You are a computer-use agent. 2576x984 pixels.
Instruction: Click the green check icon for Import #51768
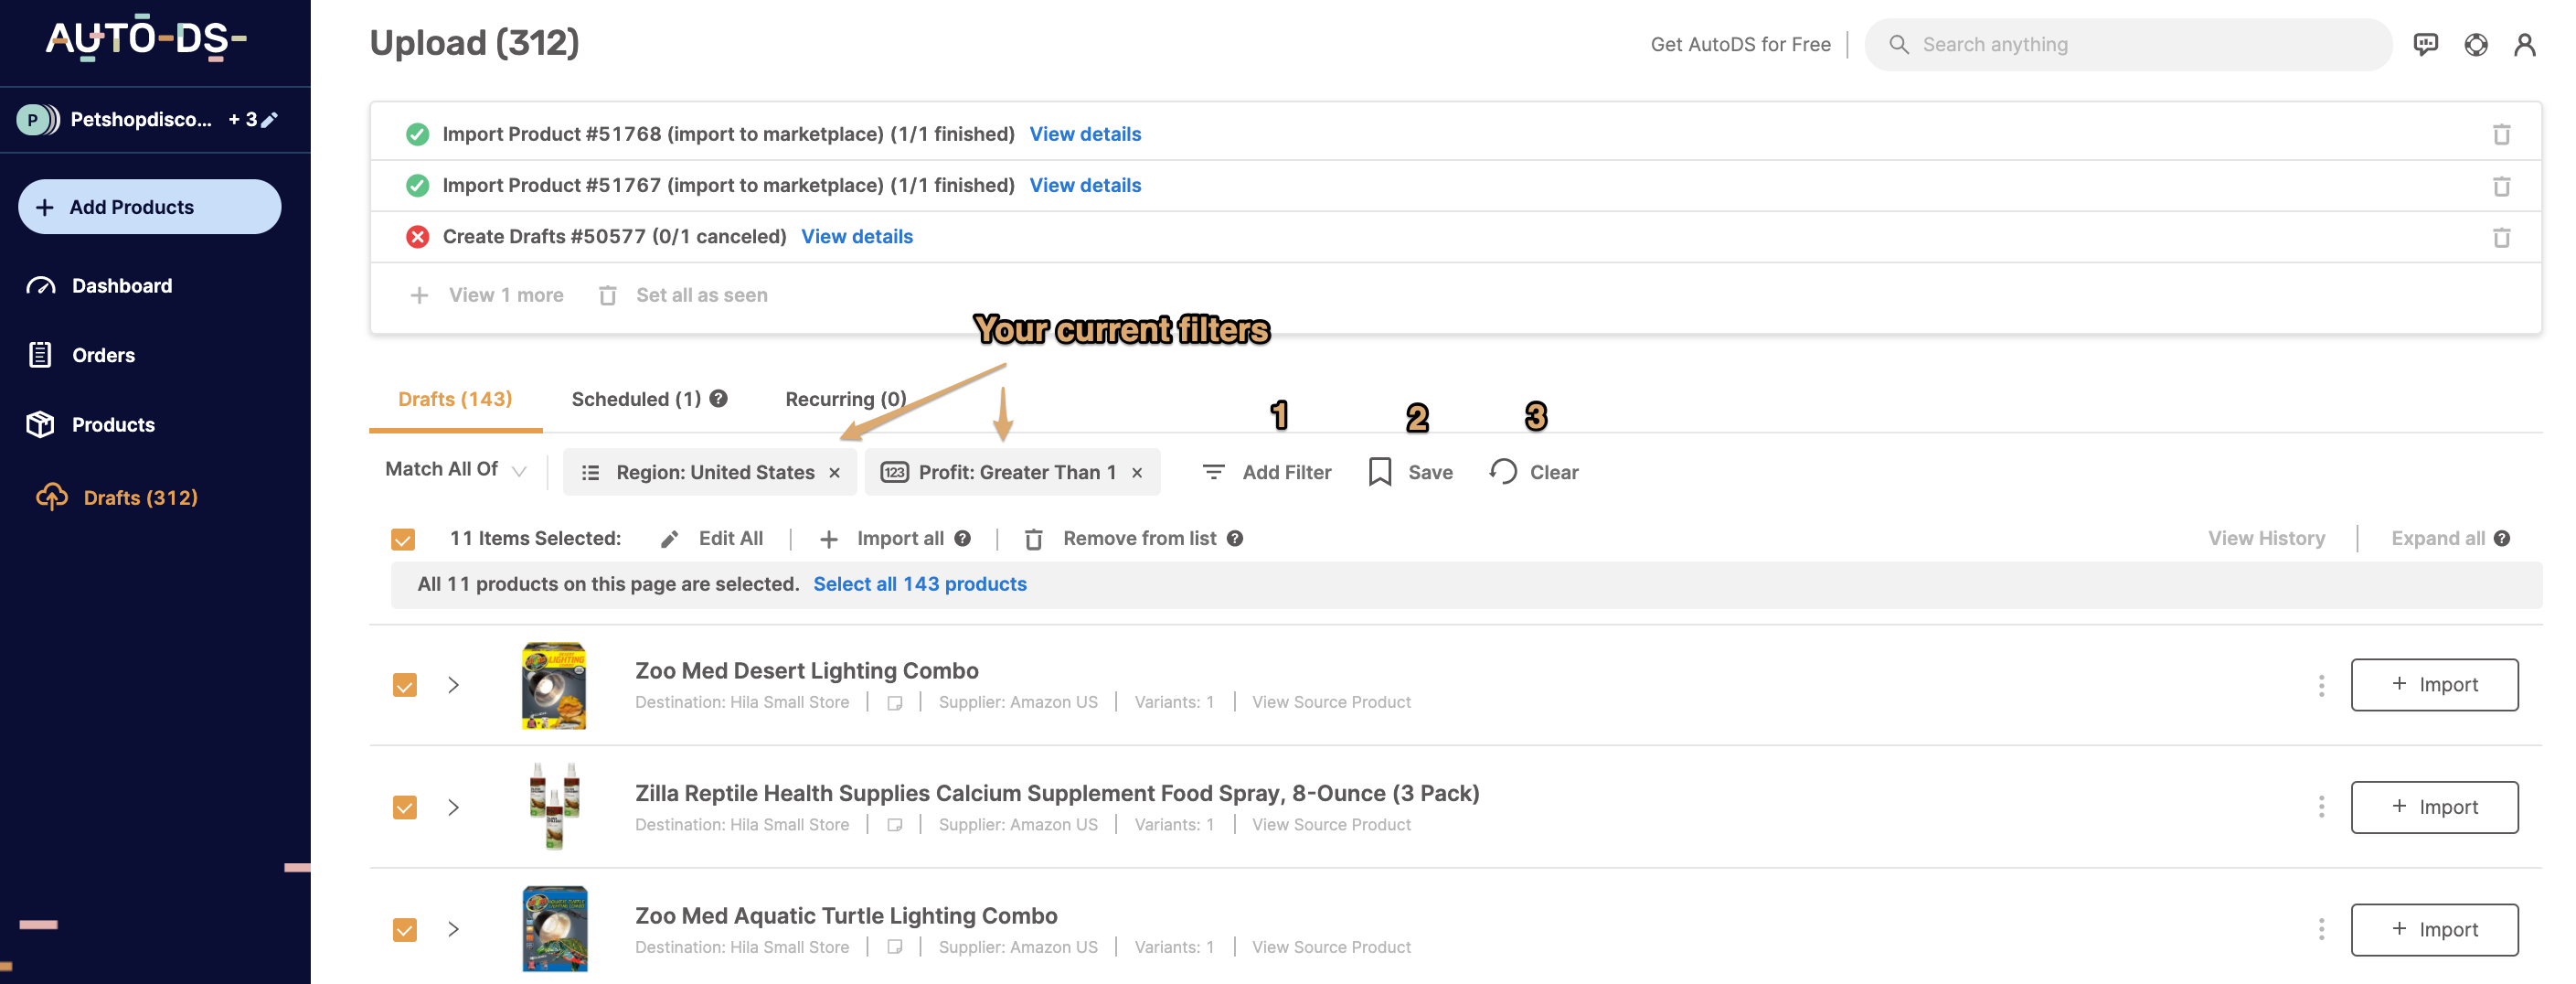pyautogui.click(x=417, y=134)
